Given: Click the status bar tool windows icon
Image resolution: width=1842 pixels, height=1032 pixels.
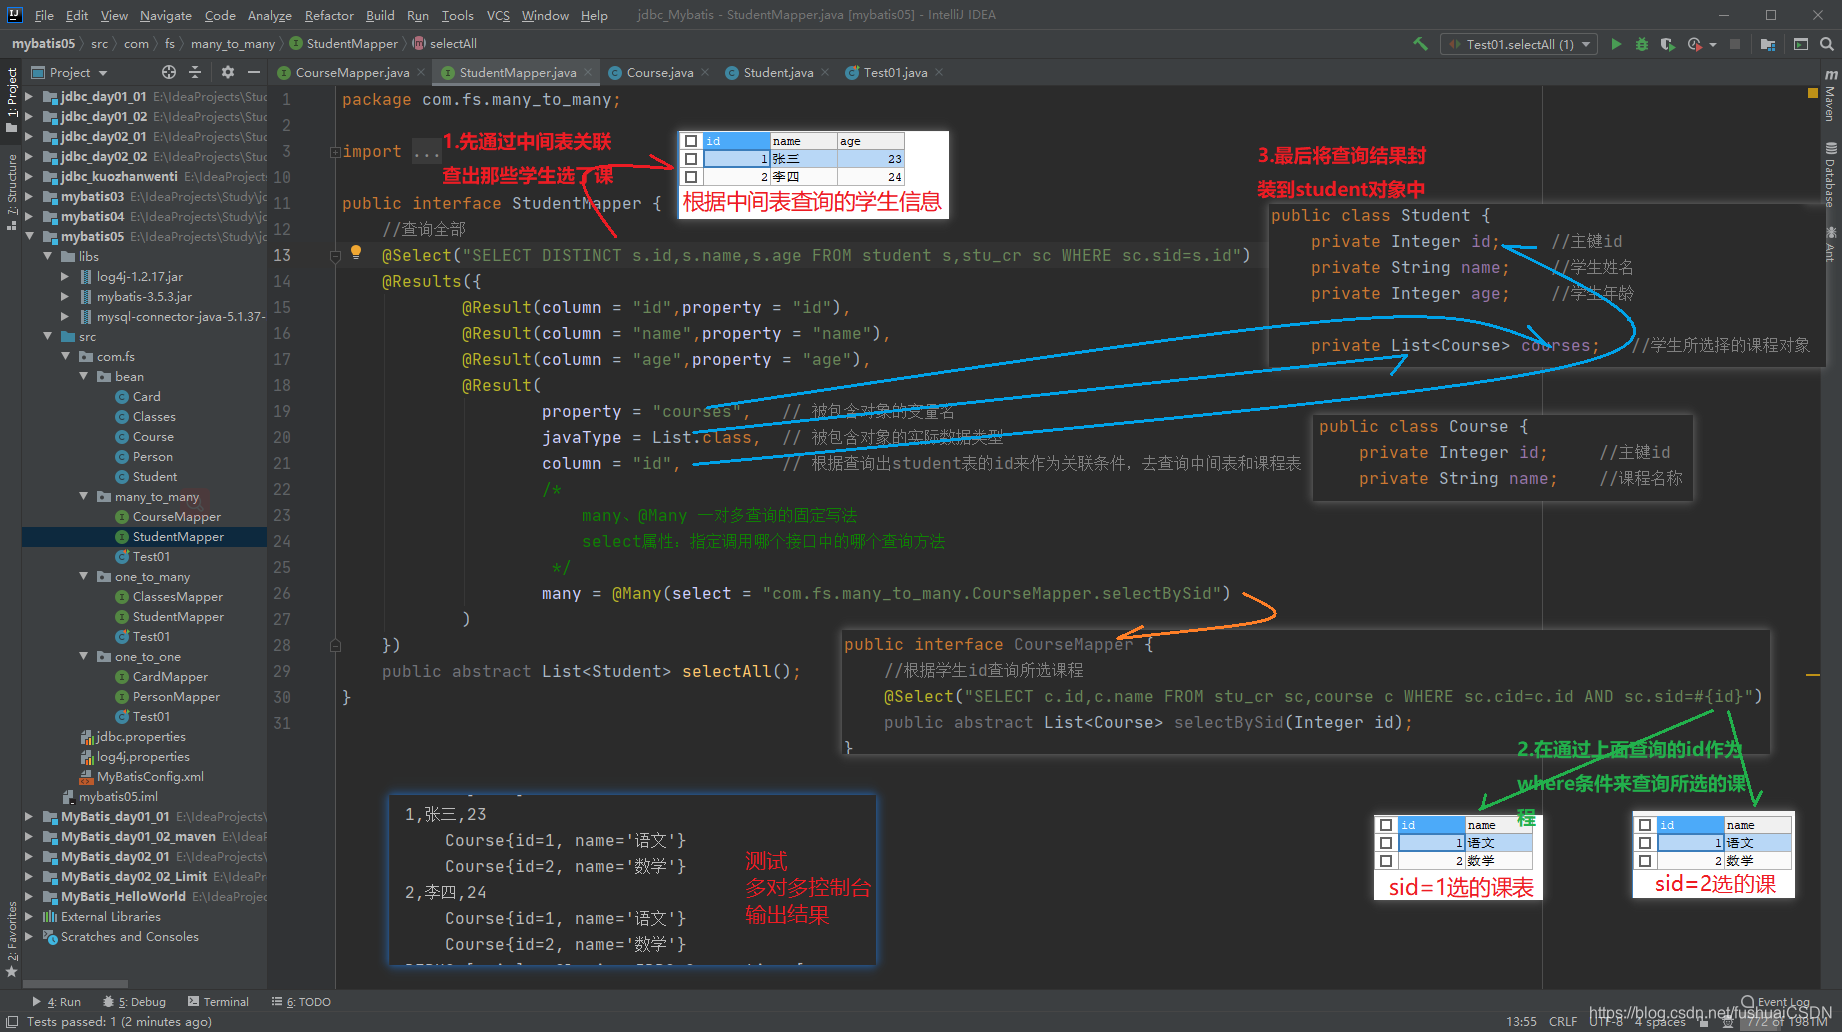Looking at the screenshot, I should point(12,1021).
